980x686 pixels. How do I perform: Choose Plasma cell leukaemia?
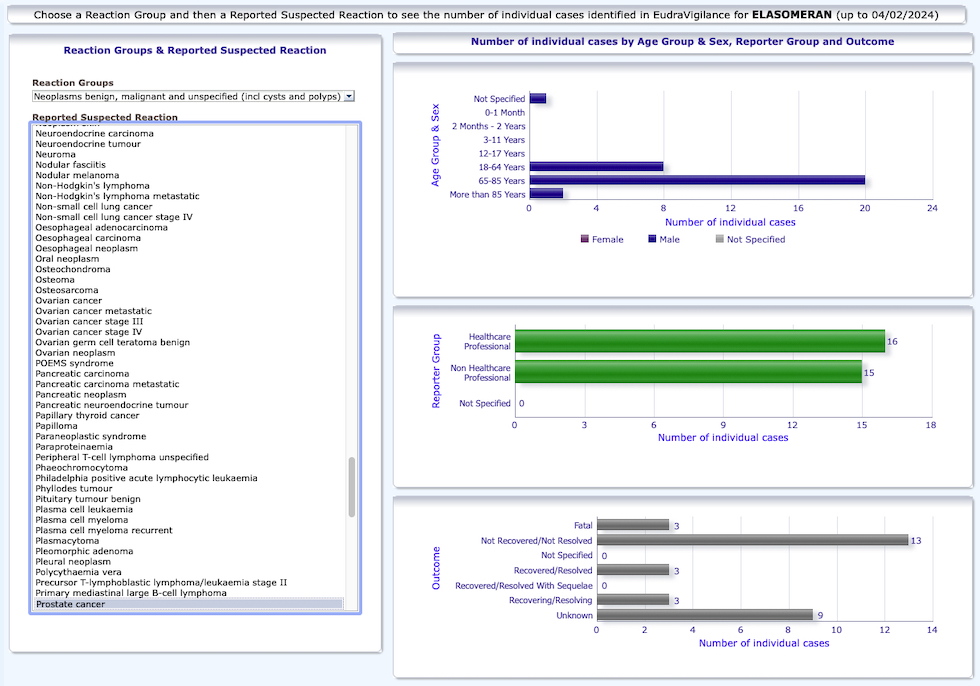(x=84, y=509)
